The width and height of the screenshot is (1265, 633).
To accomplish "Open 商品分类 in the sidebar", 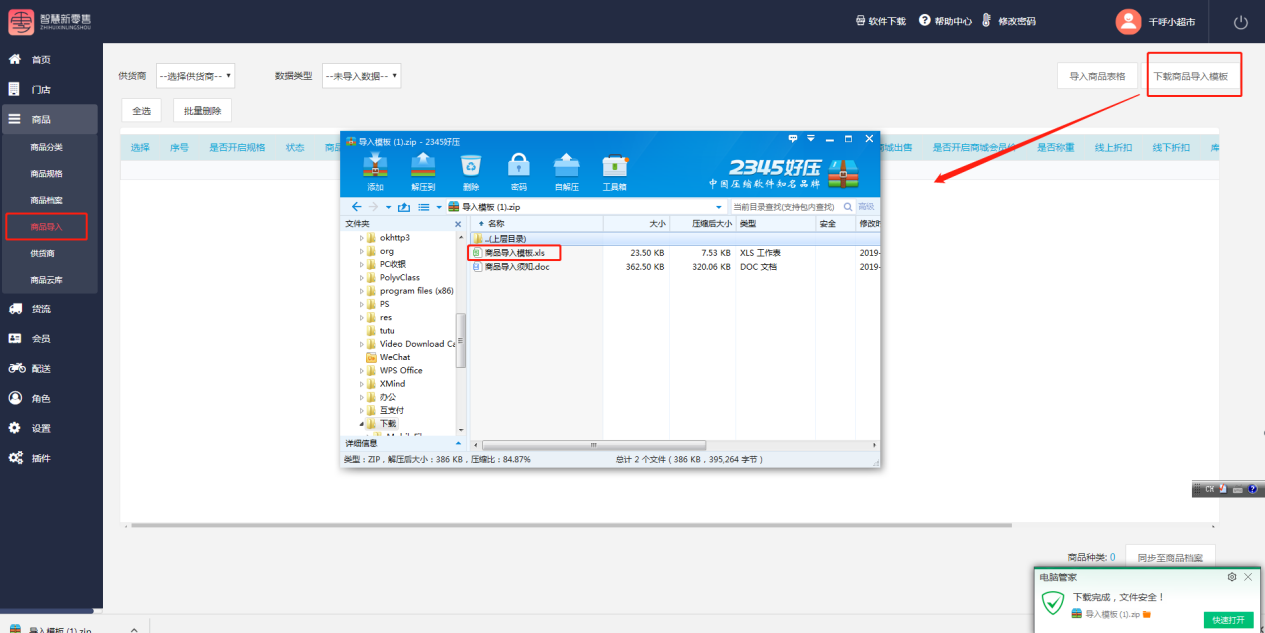I will click(46, 147).
